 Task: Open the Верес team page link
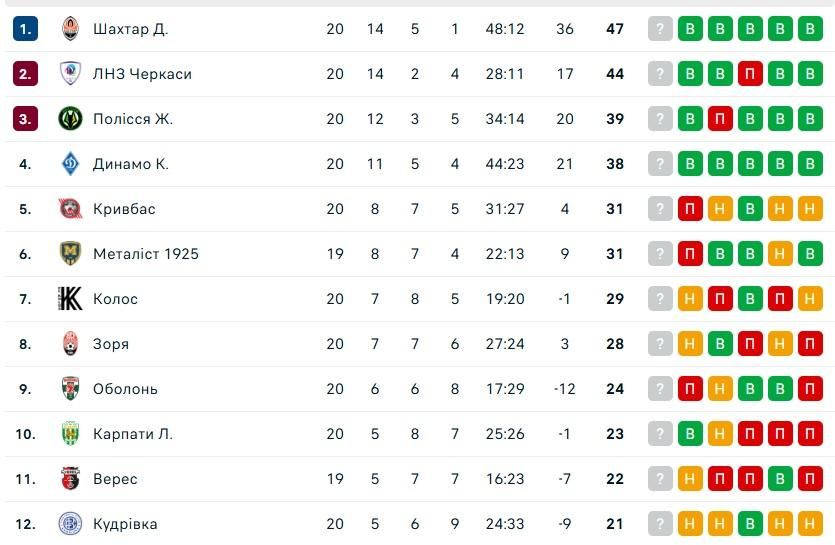115,479
